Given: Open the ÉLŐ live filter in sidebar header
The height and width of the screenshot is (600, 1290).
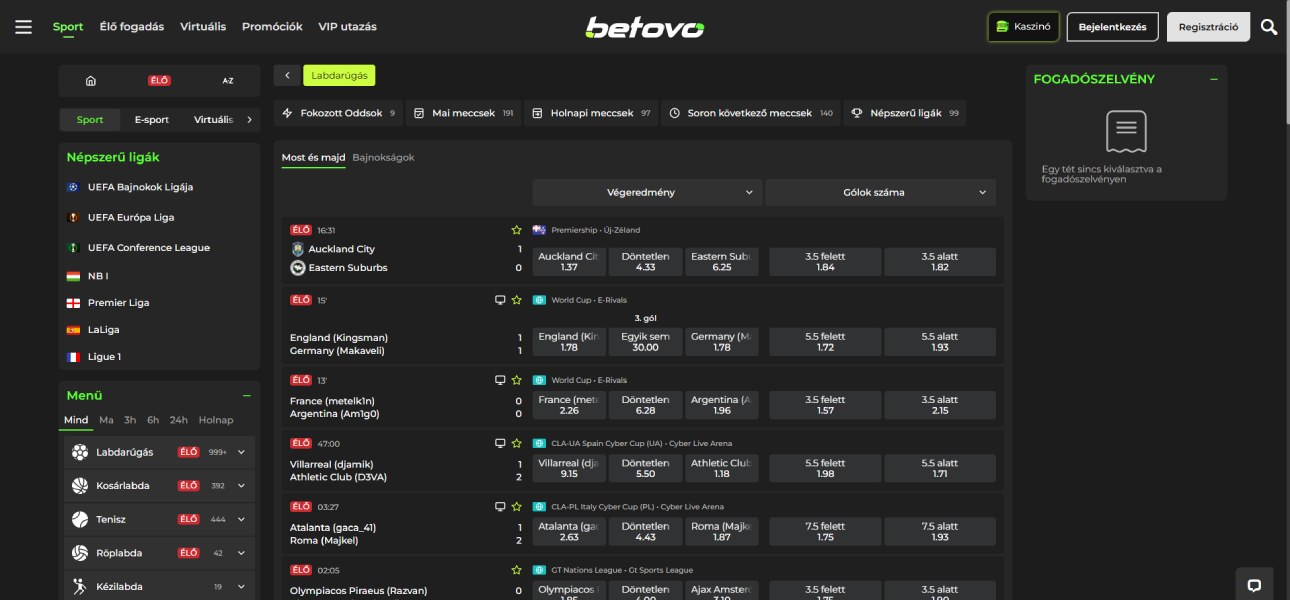Looking at the screenshot, I should click(x=159, y=80).
